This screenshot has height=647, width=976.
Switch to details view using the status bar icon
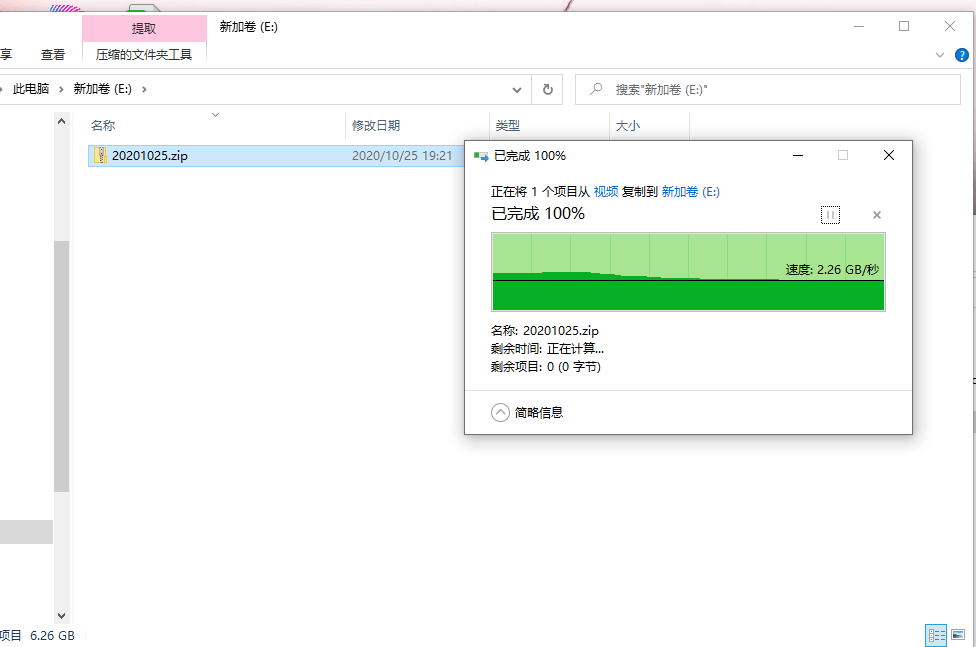(936, 635)
